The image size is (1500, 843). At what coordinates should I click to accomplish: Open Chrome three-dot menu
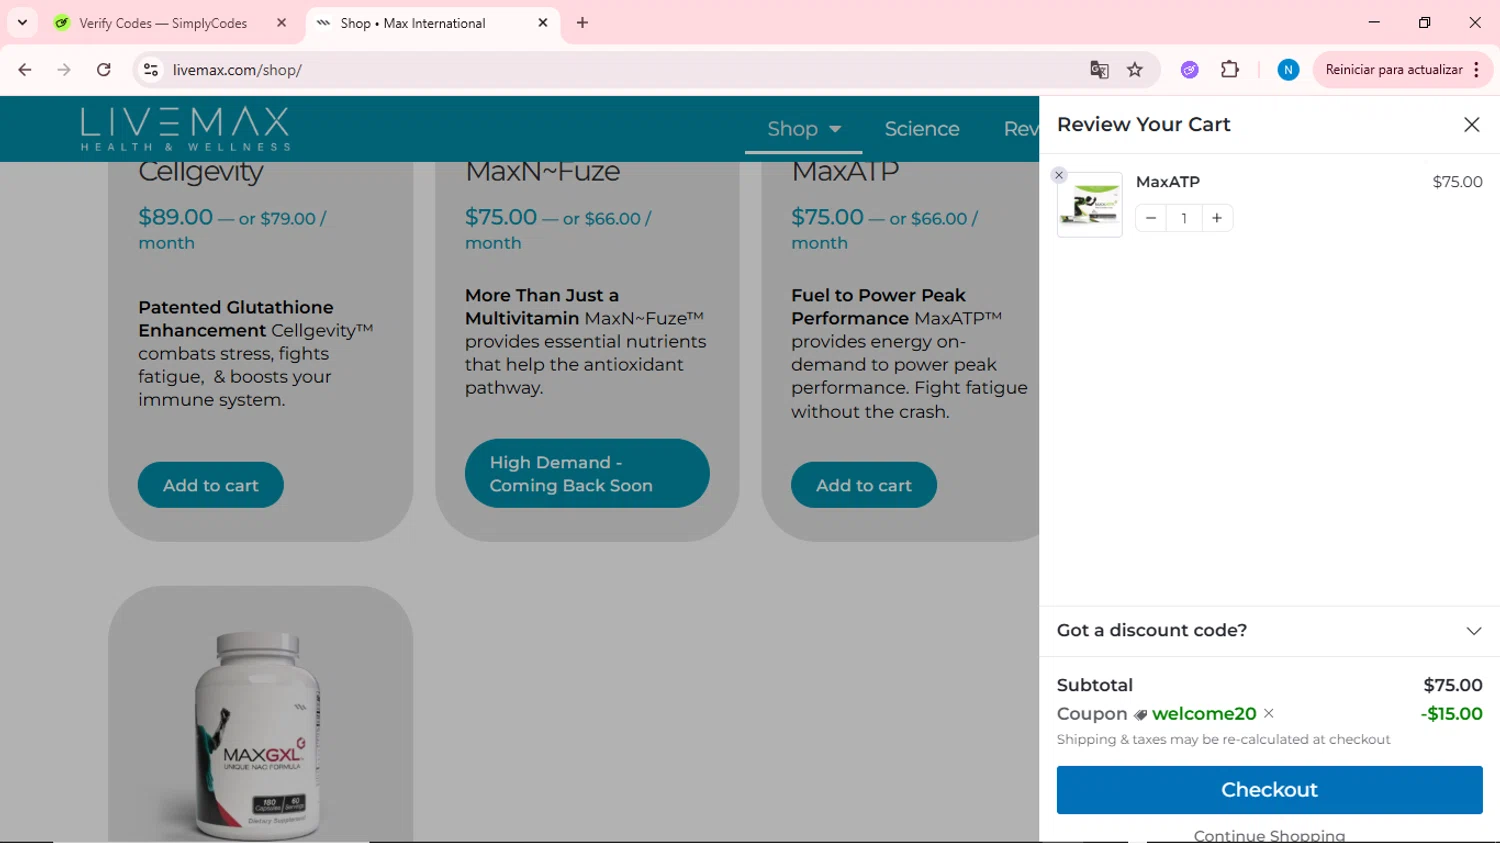click(x=1477, y=70)
